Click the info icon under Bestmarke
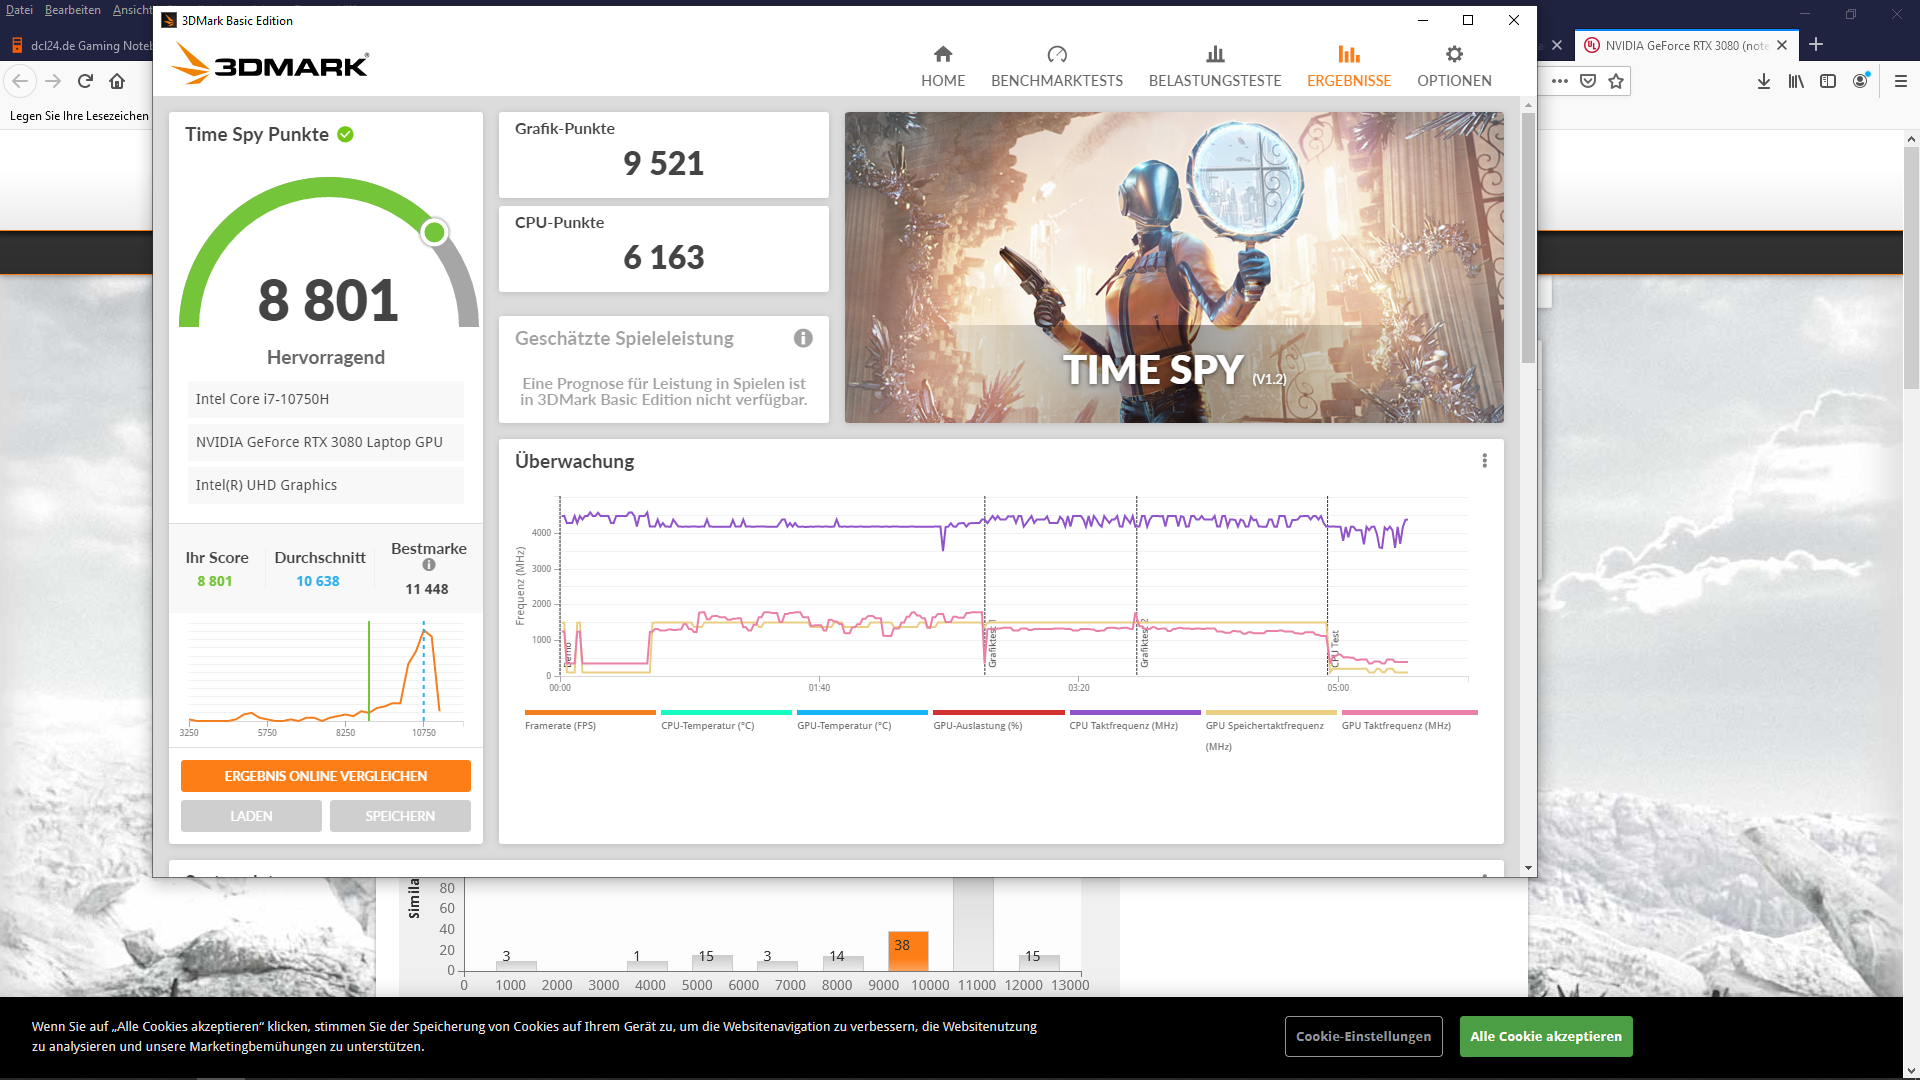Viewport: 1920px width, 1080px height. 428,565
